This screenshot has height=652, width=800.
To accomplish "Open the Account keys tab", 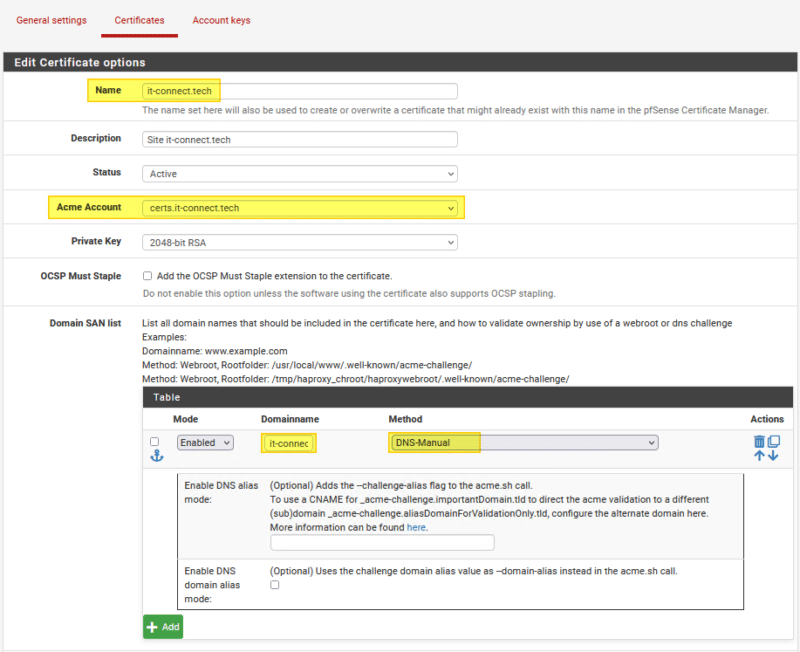I will pos(221,20).
